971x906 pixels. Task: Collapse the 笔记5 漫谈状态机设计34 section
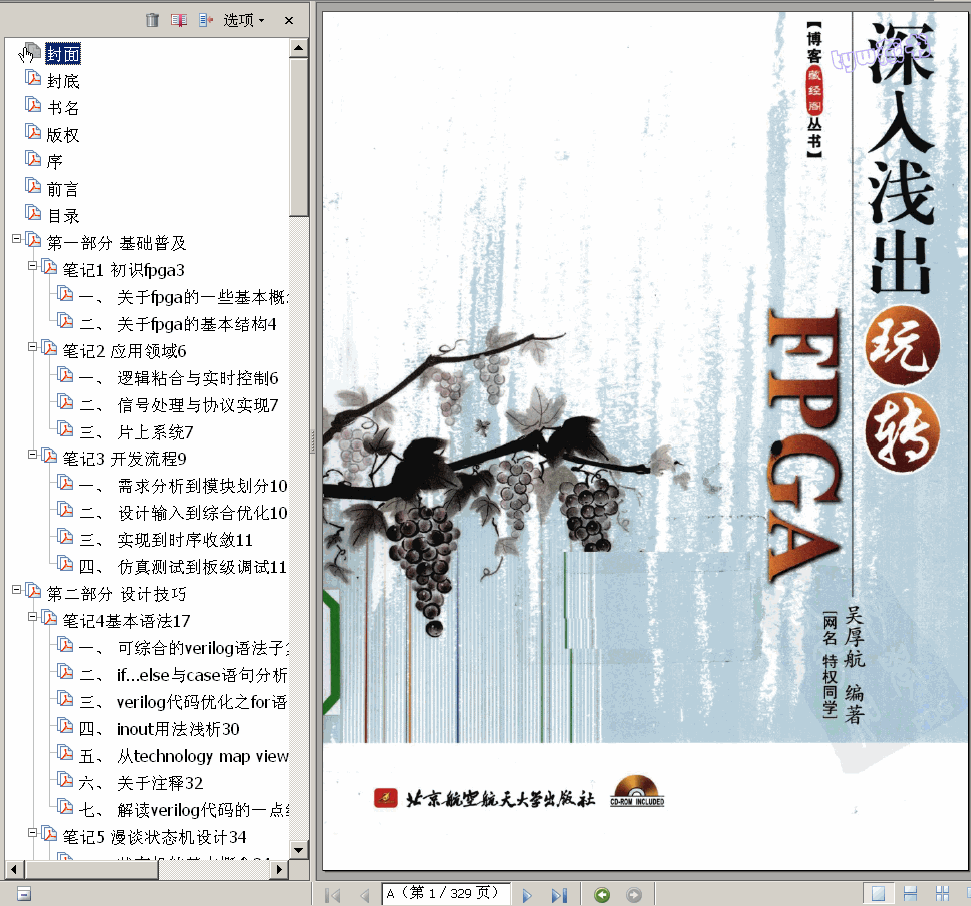click(x=32, y=833)
